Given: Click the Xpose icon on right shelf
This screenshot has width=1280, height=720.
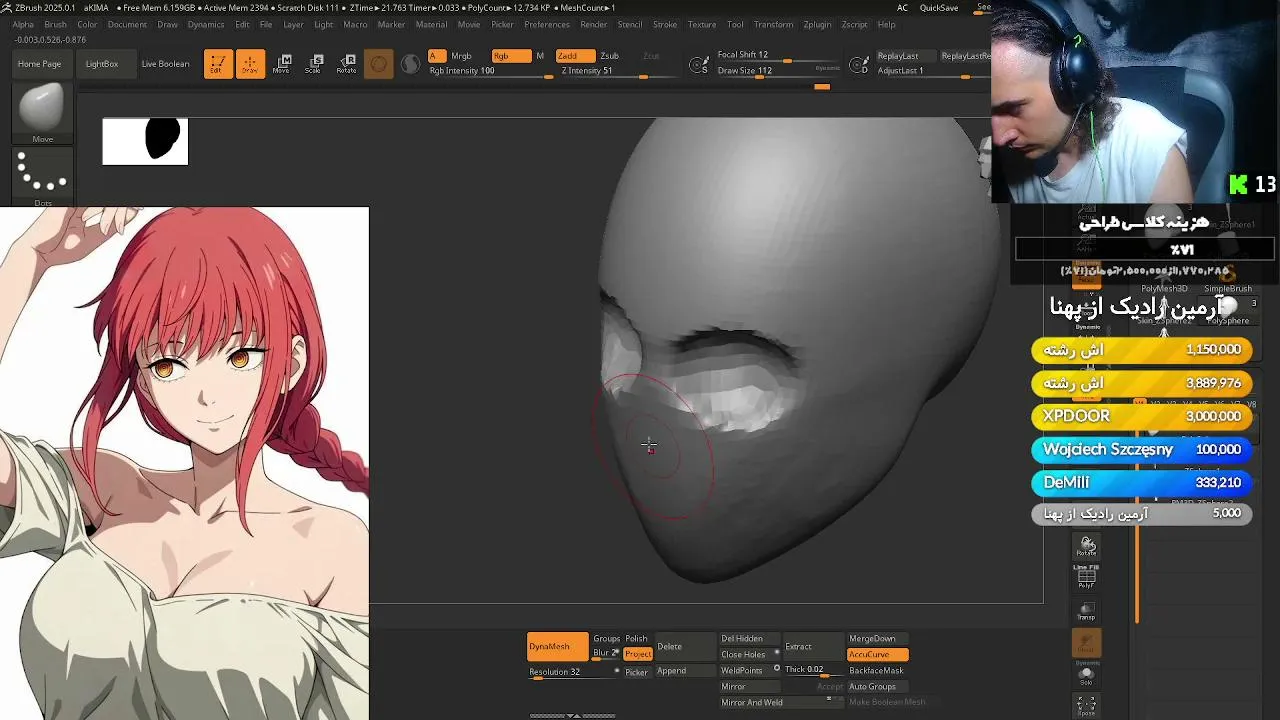Looking at the screenshot, I should click(1087, 706).
